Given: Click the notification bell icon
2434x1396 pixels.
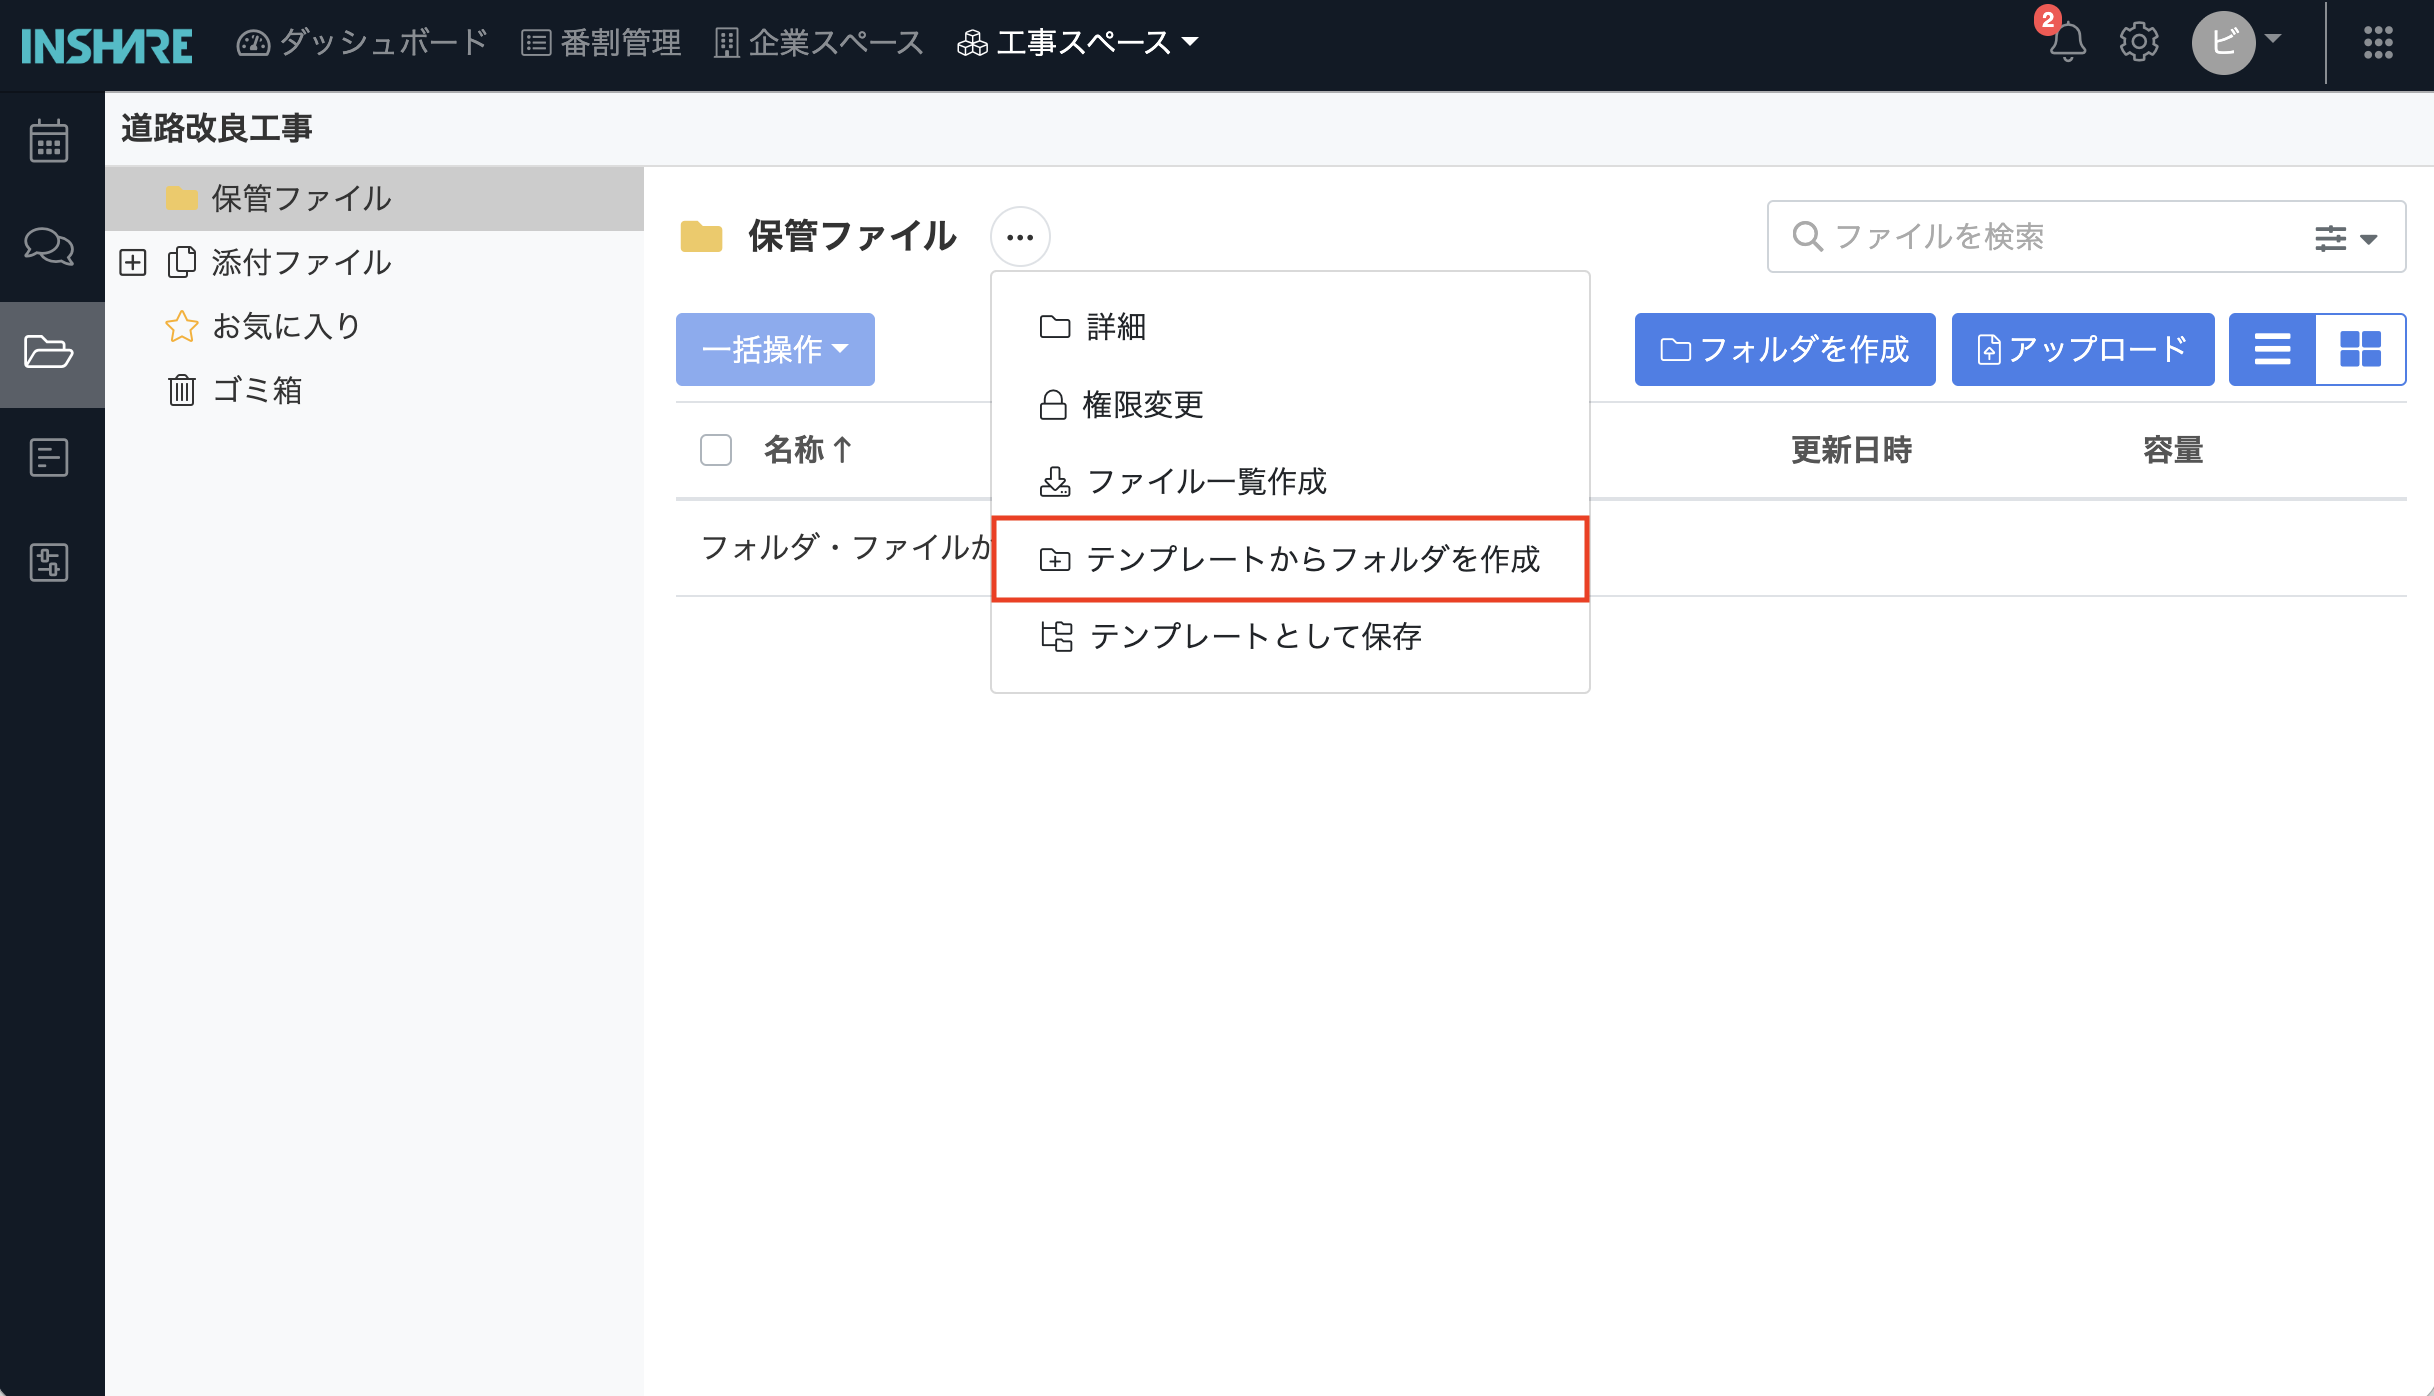Looking at the screenshot, I should pyautogui.click(x=2066, y=42).
